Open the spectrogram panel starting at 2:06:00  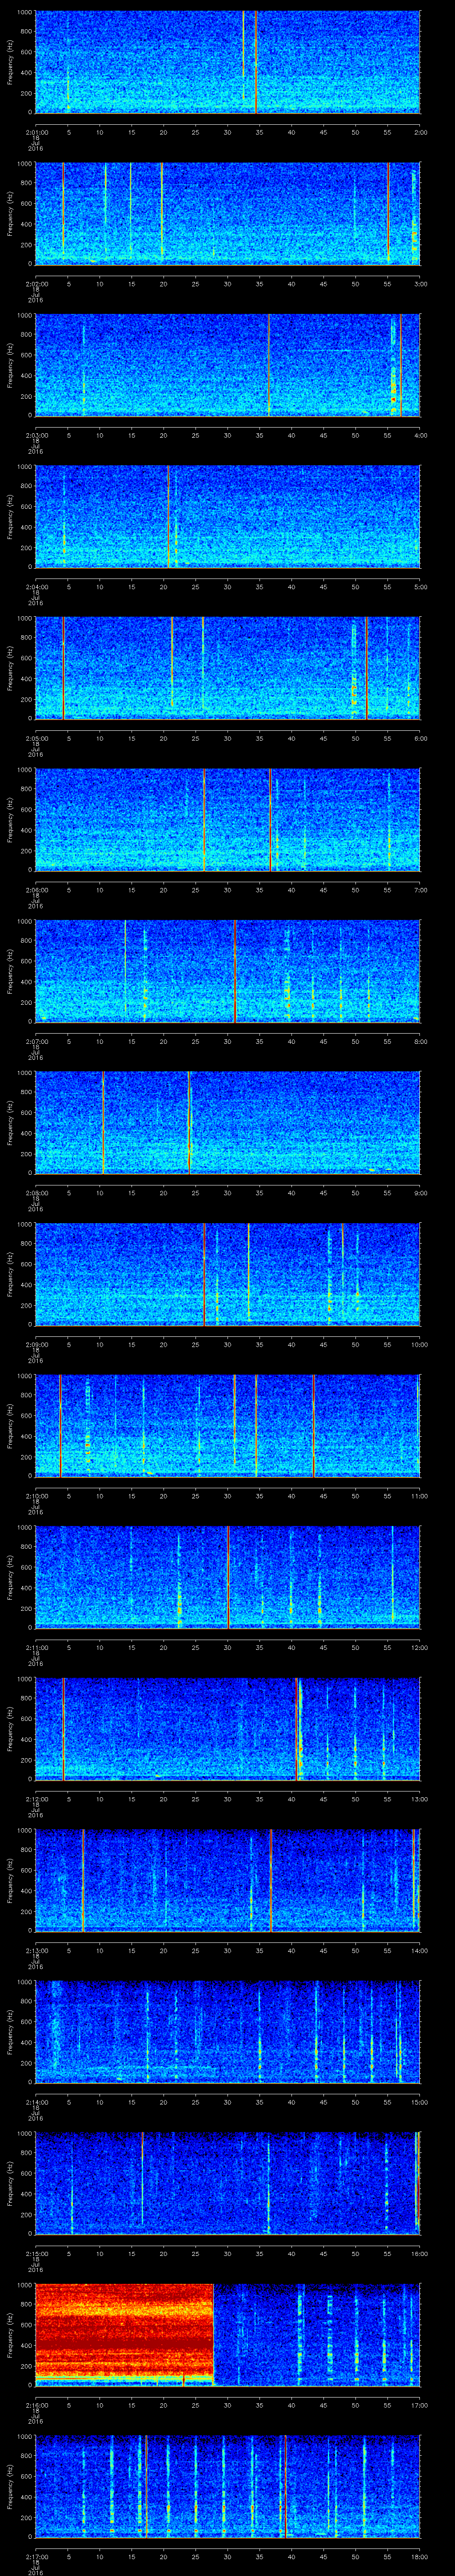coord(228,819)
